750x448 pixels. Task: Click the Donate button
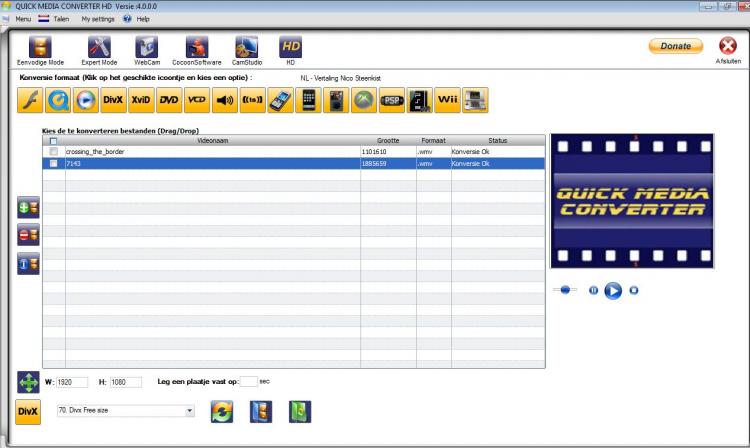[x=676, y=46]
